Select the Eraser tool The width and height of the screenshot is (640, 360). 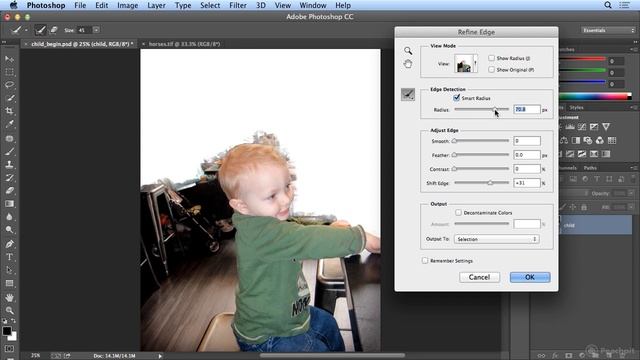(x=9, y=191)
